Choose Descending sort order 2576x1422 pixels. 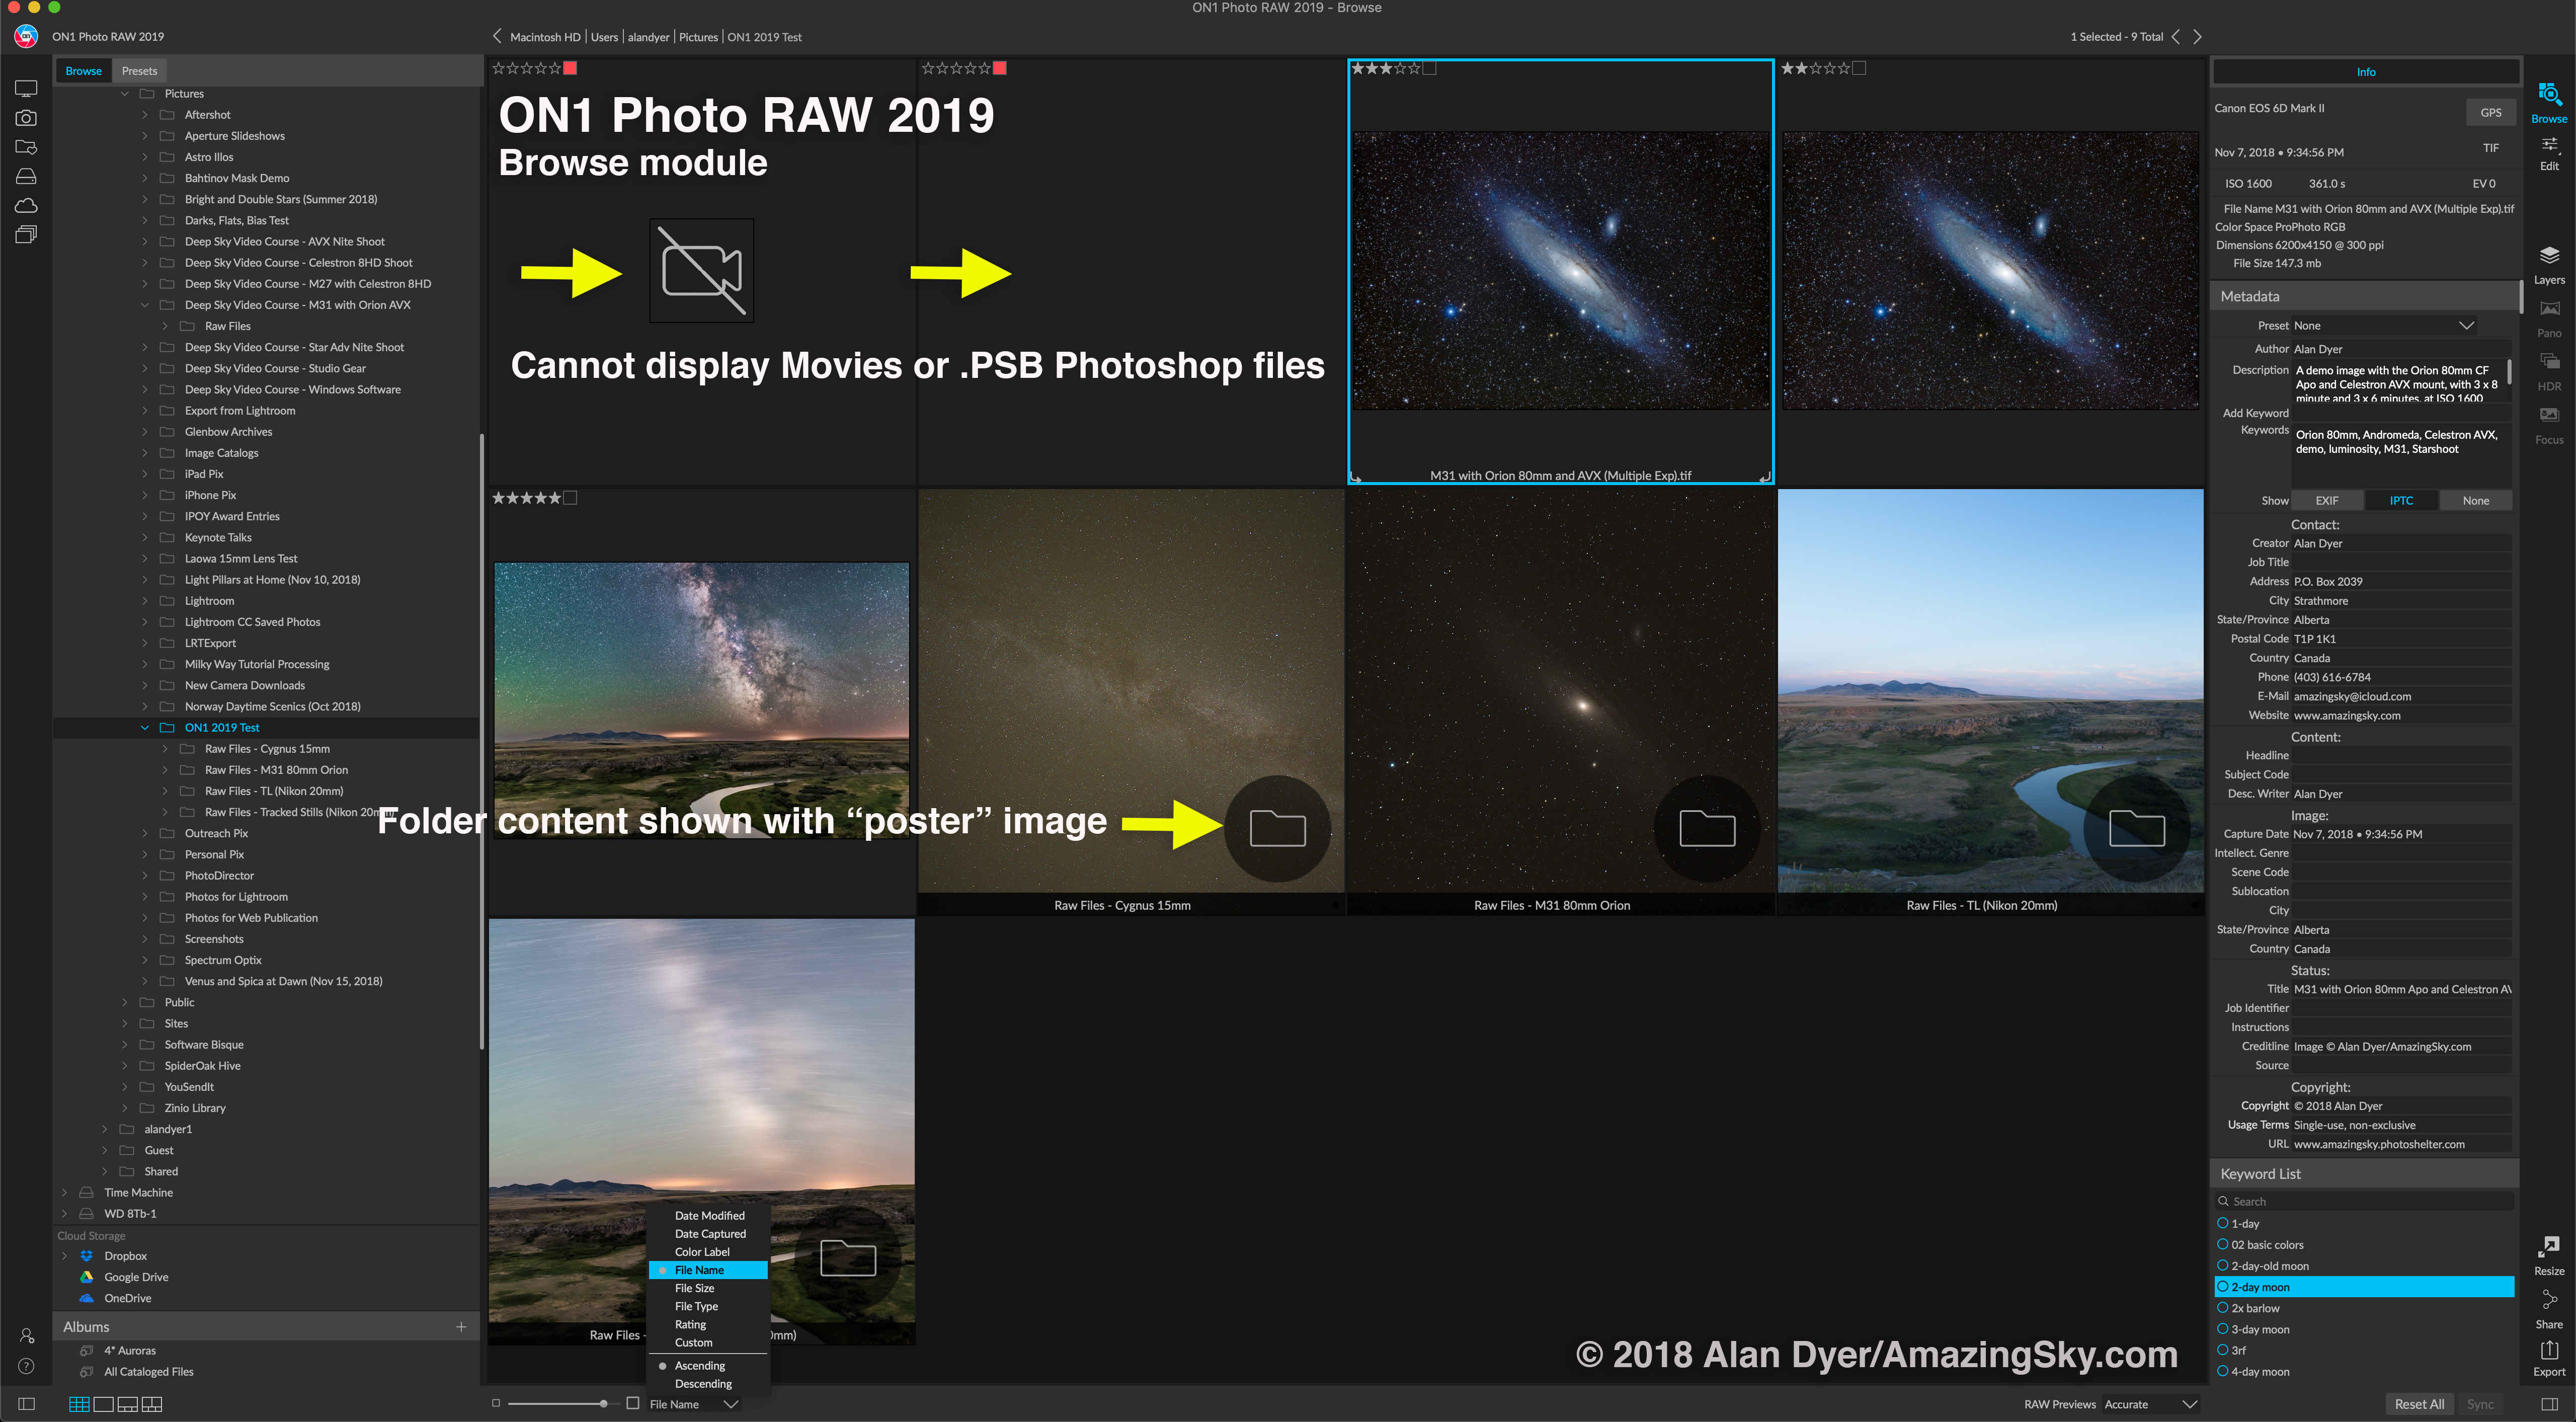pos(703,1384)
